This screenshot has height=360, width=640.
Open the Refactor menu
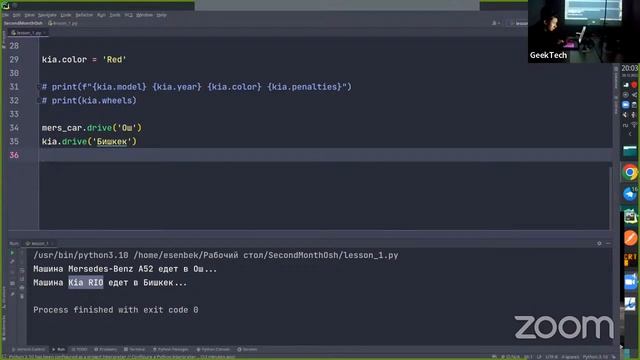pos(84,15)
